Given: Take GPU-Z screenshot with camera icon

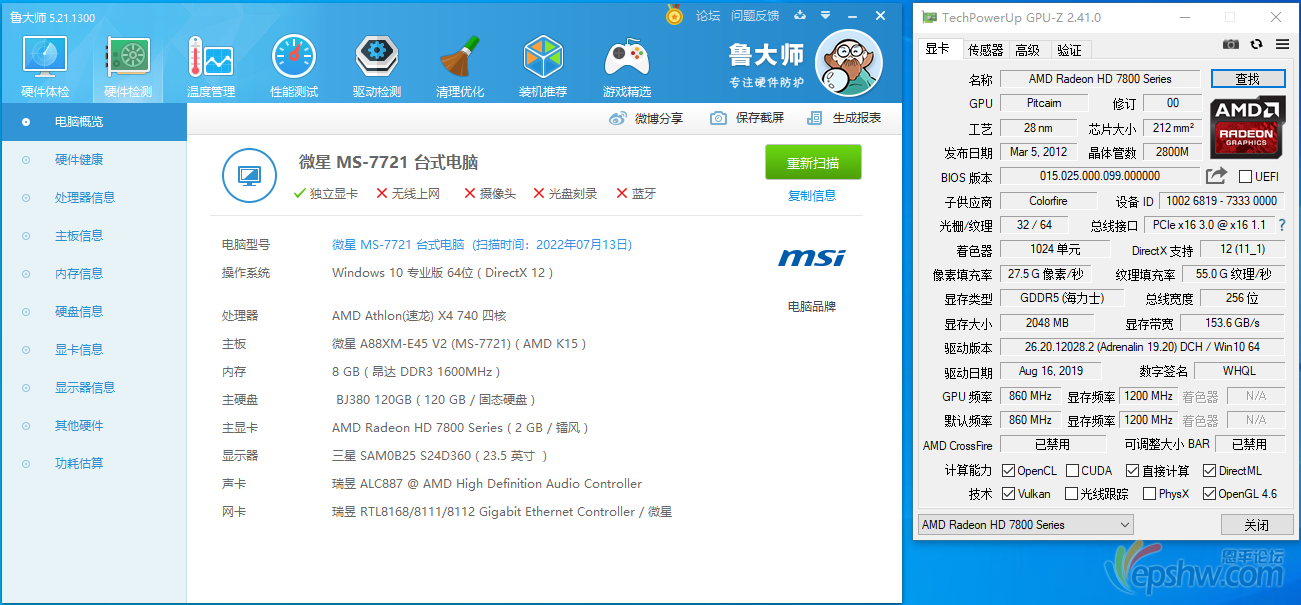Looking at the screenshot, I should coord(1231,45).
